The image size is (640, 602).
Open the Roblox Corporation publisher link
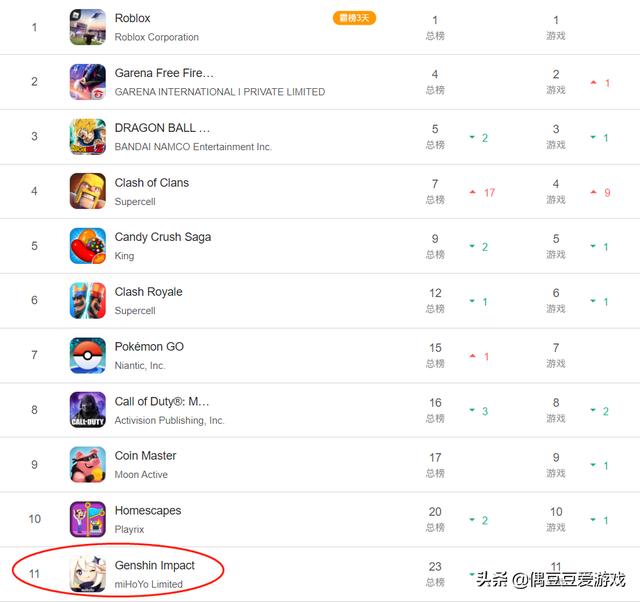pyautogui.click(x=157, y=37)
